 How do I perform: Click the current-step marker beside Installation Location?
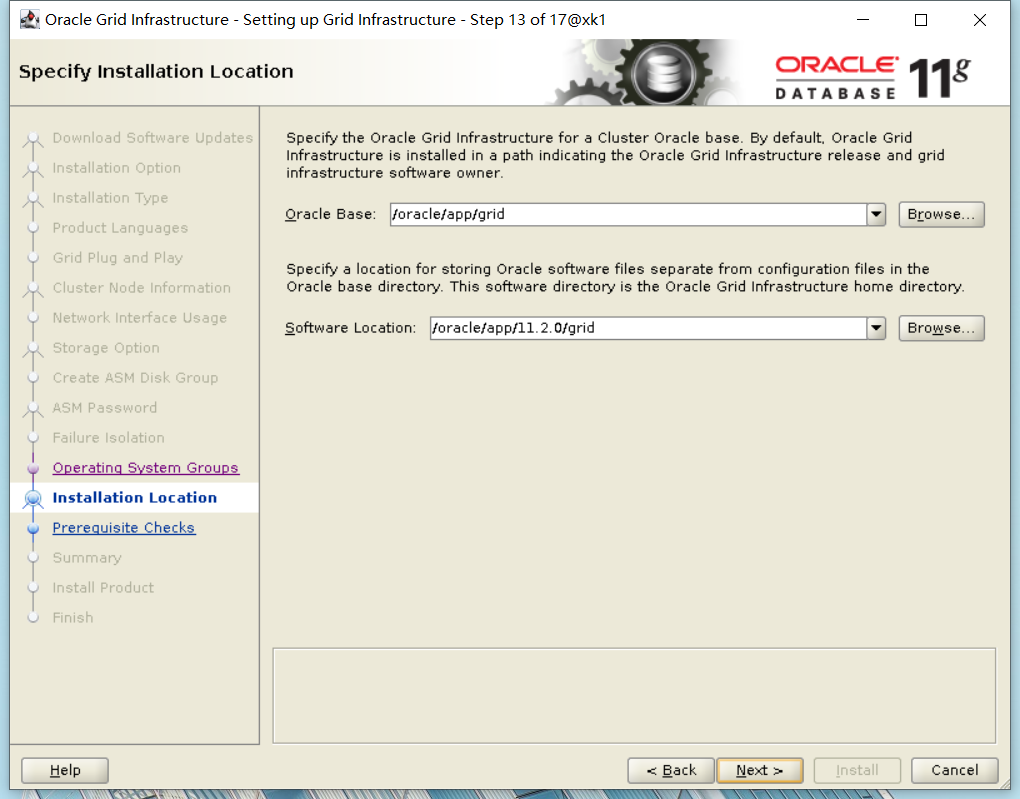pyautogui.click(x=33, y=498)
